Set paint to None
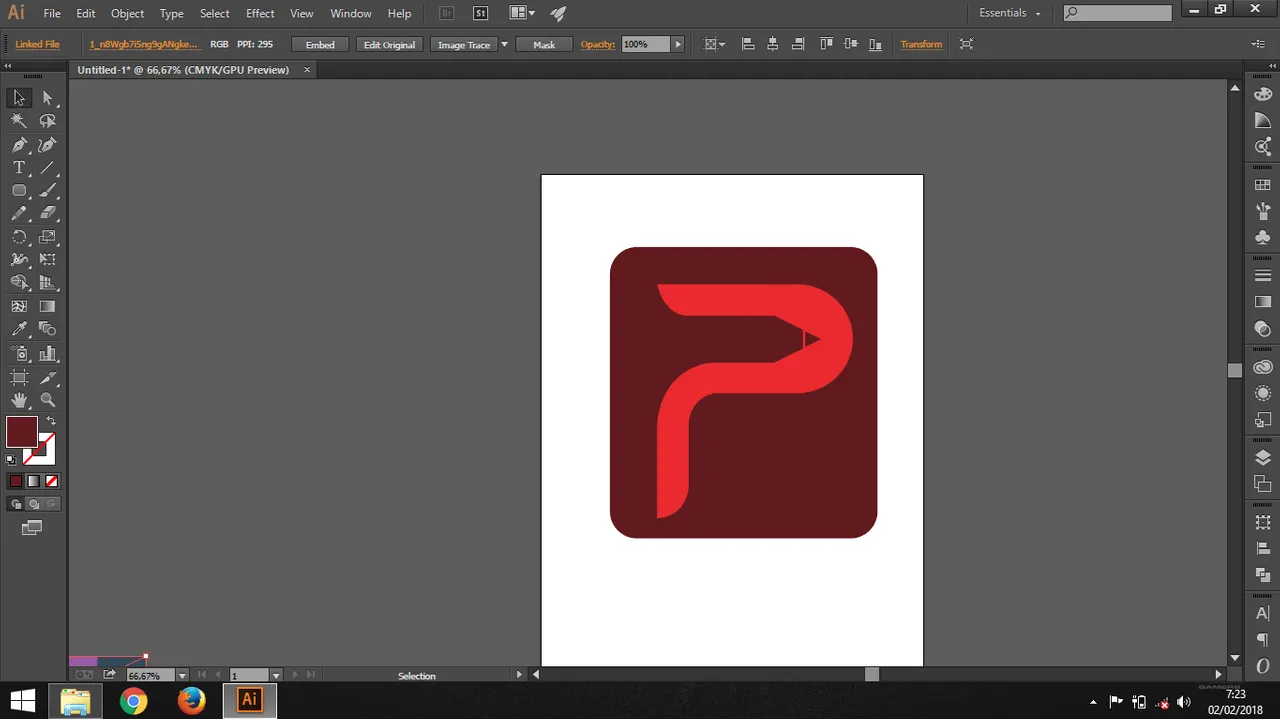The width and height of the screenshot is (1280, 719). 52,481
